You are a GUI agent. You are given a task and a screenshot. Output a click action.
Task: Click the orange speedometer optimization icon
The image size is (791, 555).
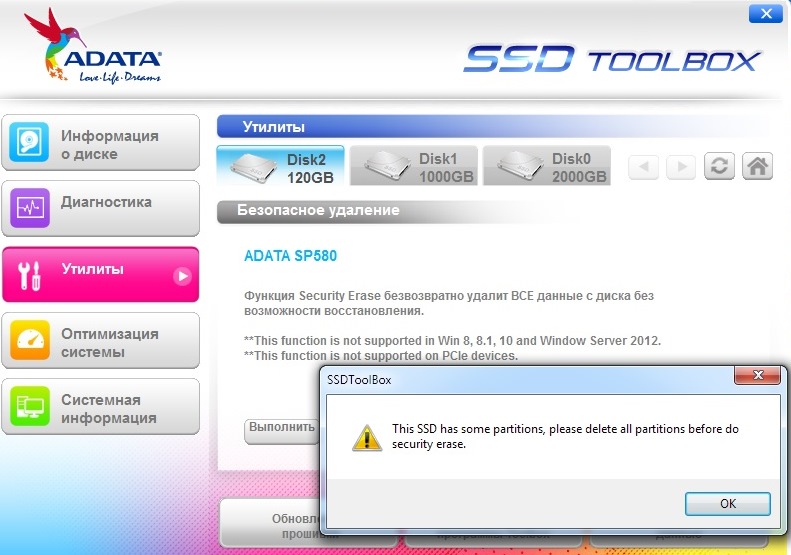point(29,340)
